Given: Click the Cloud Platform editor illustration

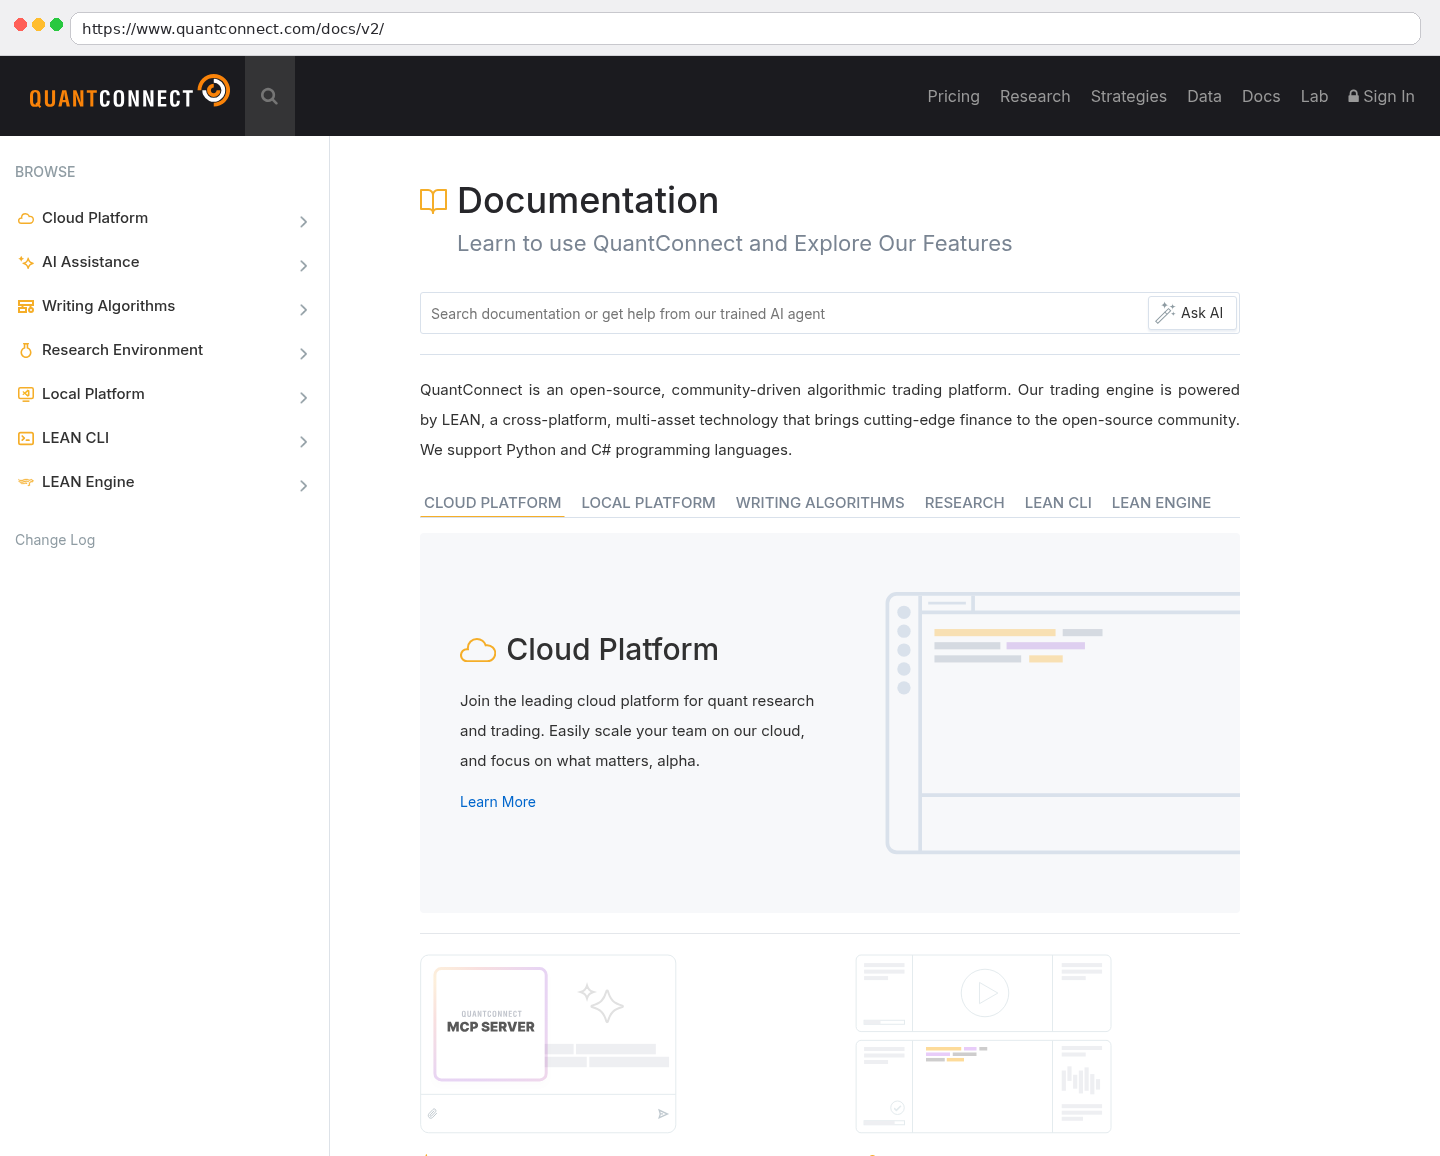Looking at the screenshot, I should pyautogui.click(x=1063, y=723).
